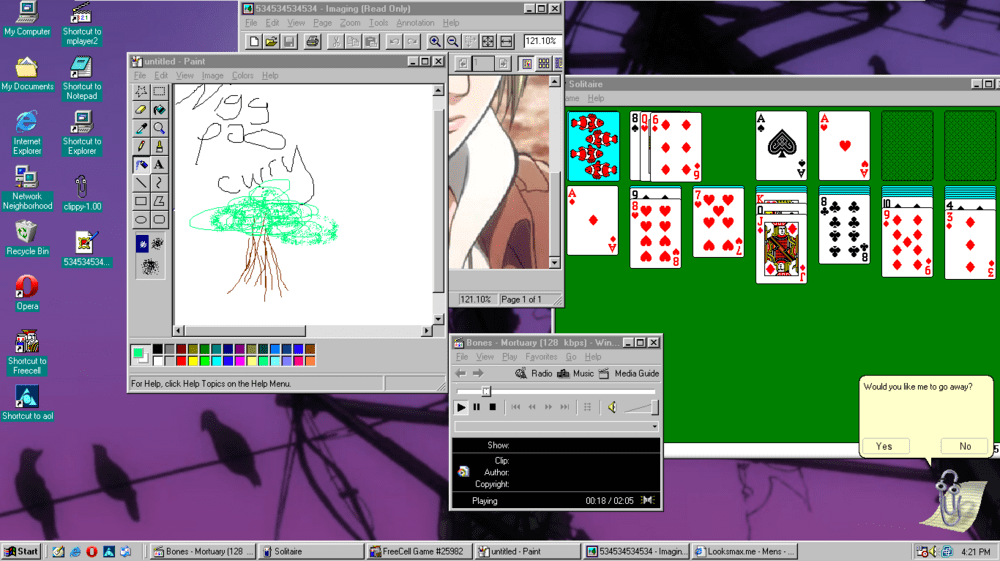Click No in Clippy's balloon
Viewport: 1000px width, 561px height.
tap(965, 446)
